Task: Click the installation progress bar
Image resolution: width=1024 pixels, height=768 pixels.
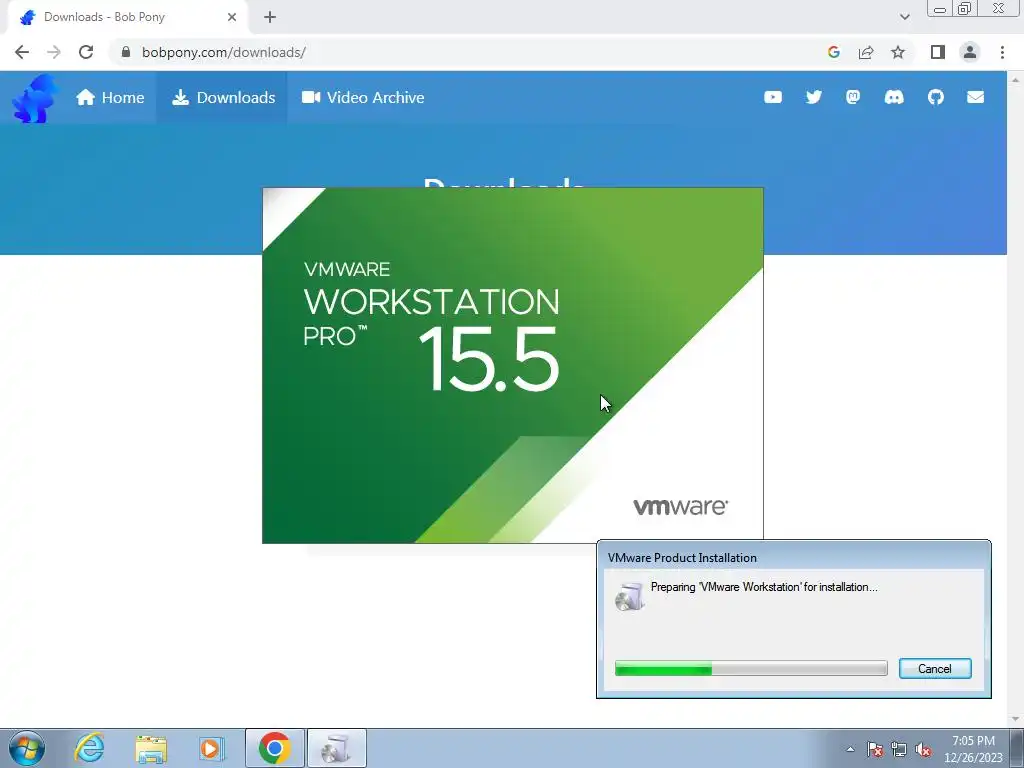Action: [751, 668]
